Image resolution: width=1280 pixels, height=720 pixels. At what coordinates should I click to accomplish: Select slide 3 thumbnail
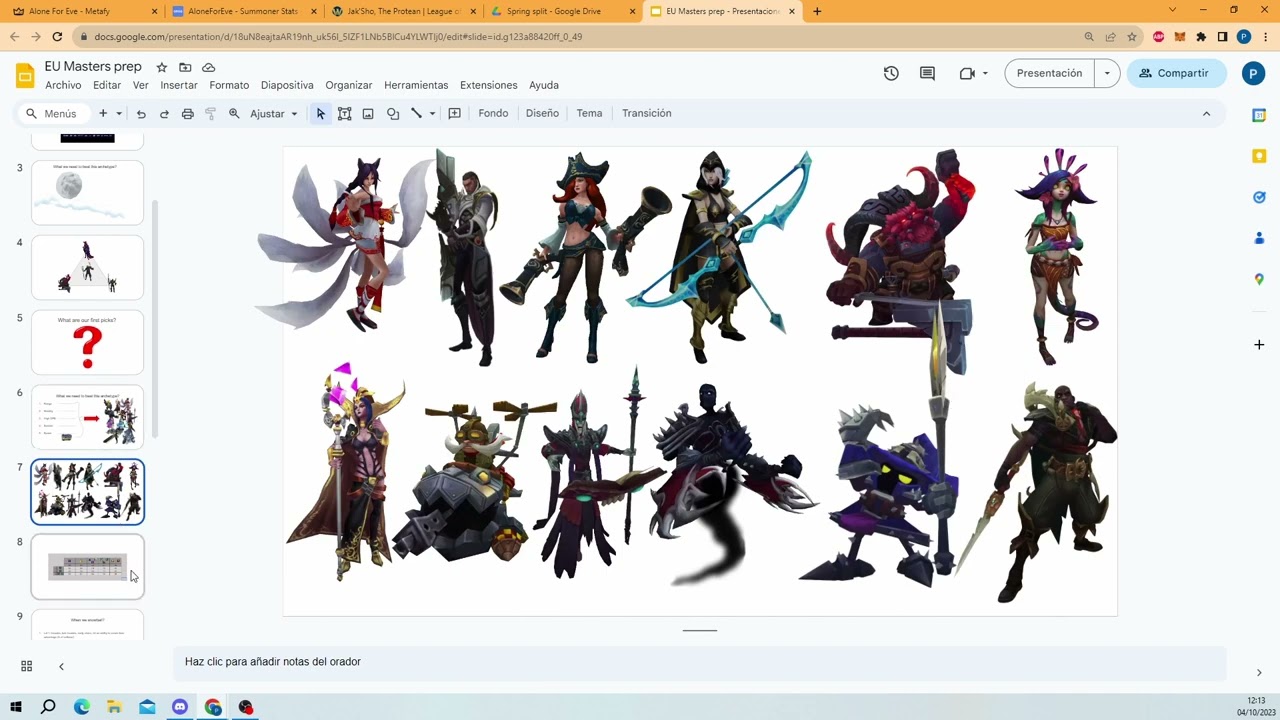pyautogui.click(x=88, y=192)
